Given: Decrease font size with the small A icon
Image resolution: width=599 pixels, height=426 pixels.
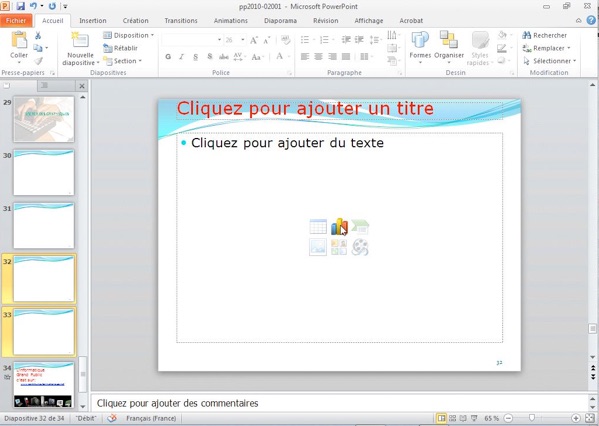Looking at the screenshot, I should (x=267, y=40).
